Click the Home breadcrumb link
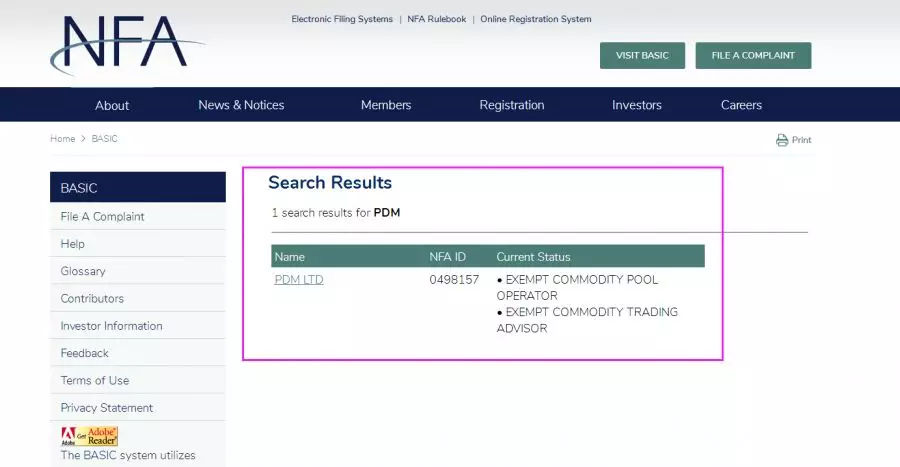This screenshot has width=900, height=467. click(x=63, y=139)
